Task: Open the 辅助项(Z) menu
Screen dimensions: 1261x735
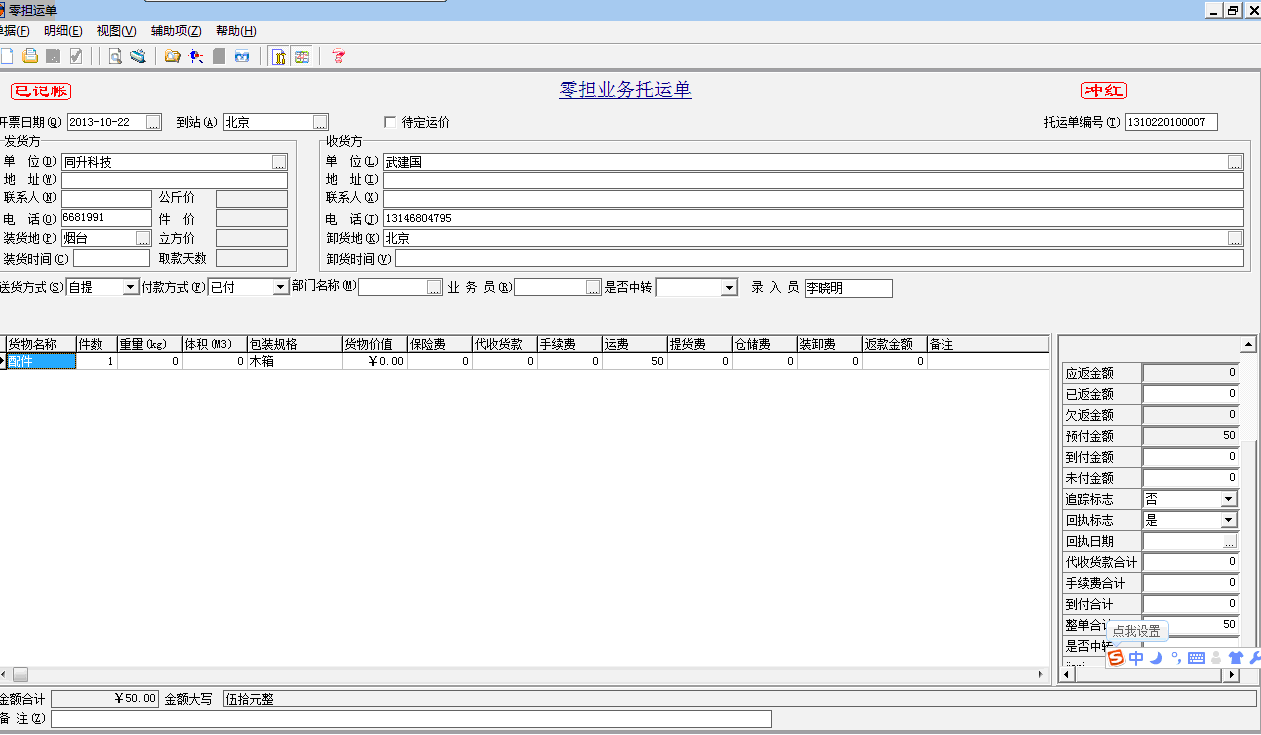Action: coord(176,31)
